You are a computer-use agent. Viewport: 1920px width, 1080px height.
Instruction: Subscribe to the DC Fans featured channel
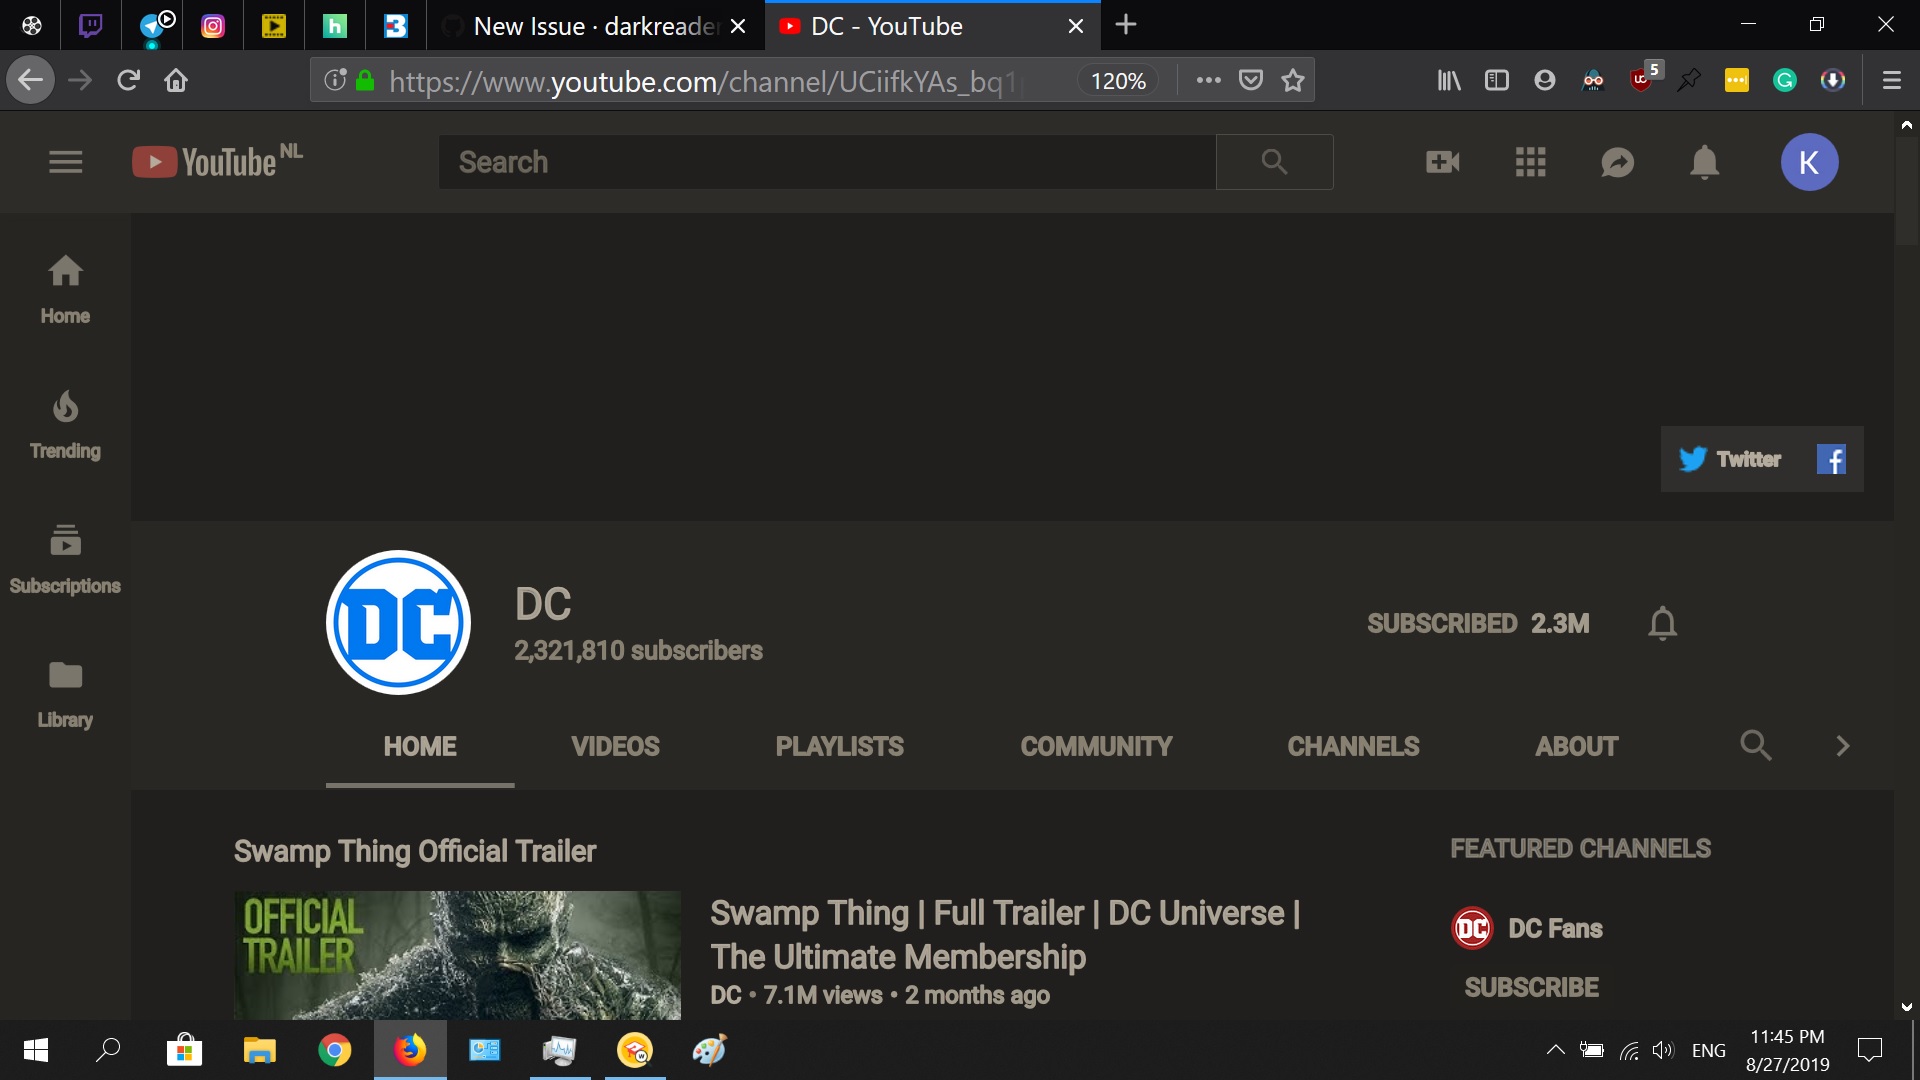[x=1530, y=987]
